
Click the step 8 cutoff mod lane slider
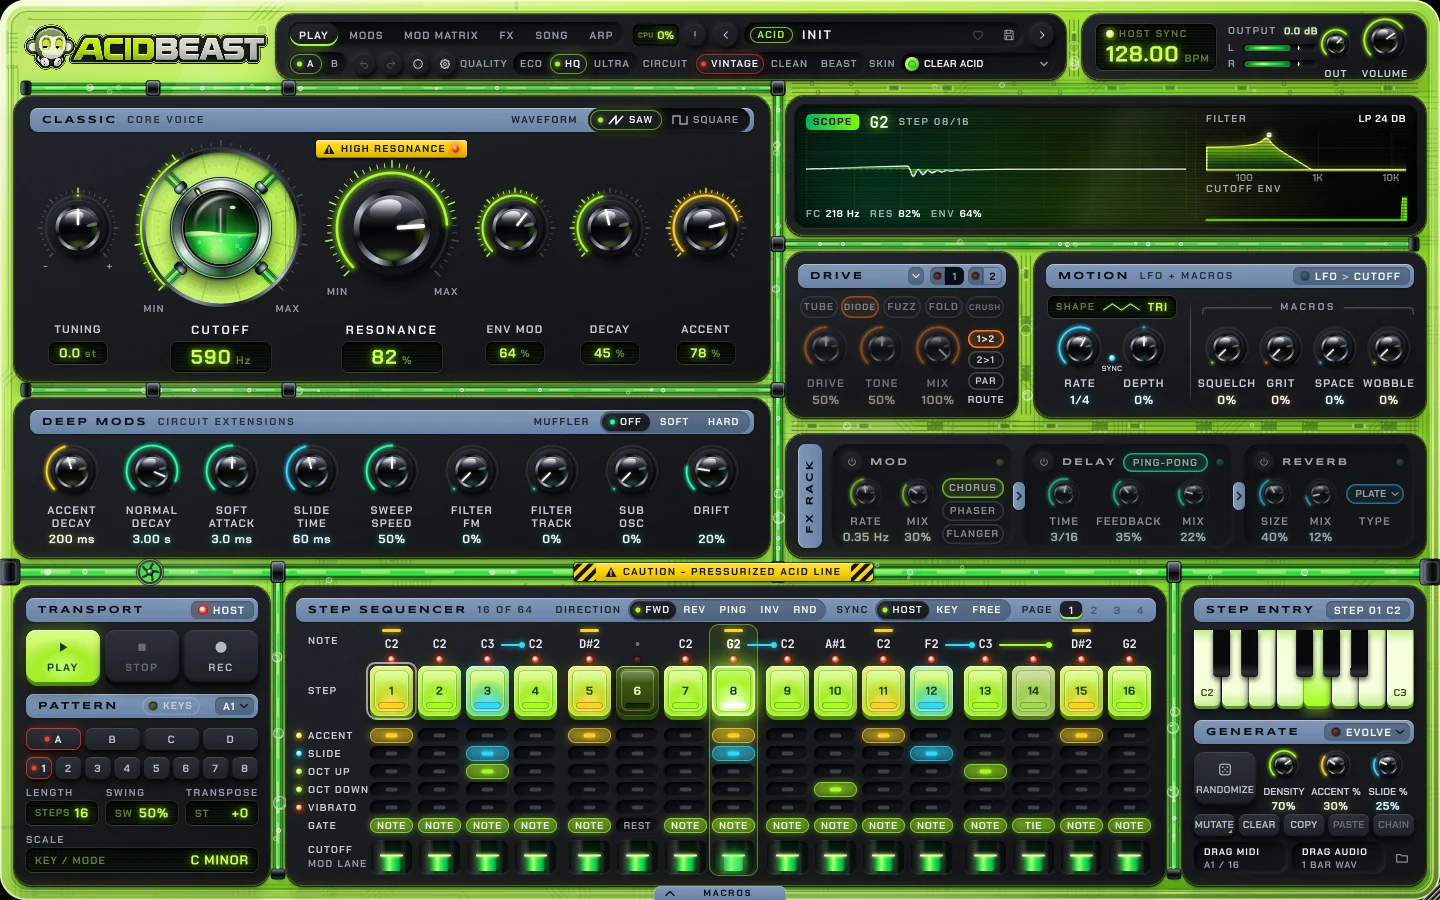pyautogui.click(x=733, y=859)
